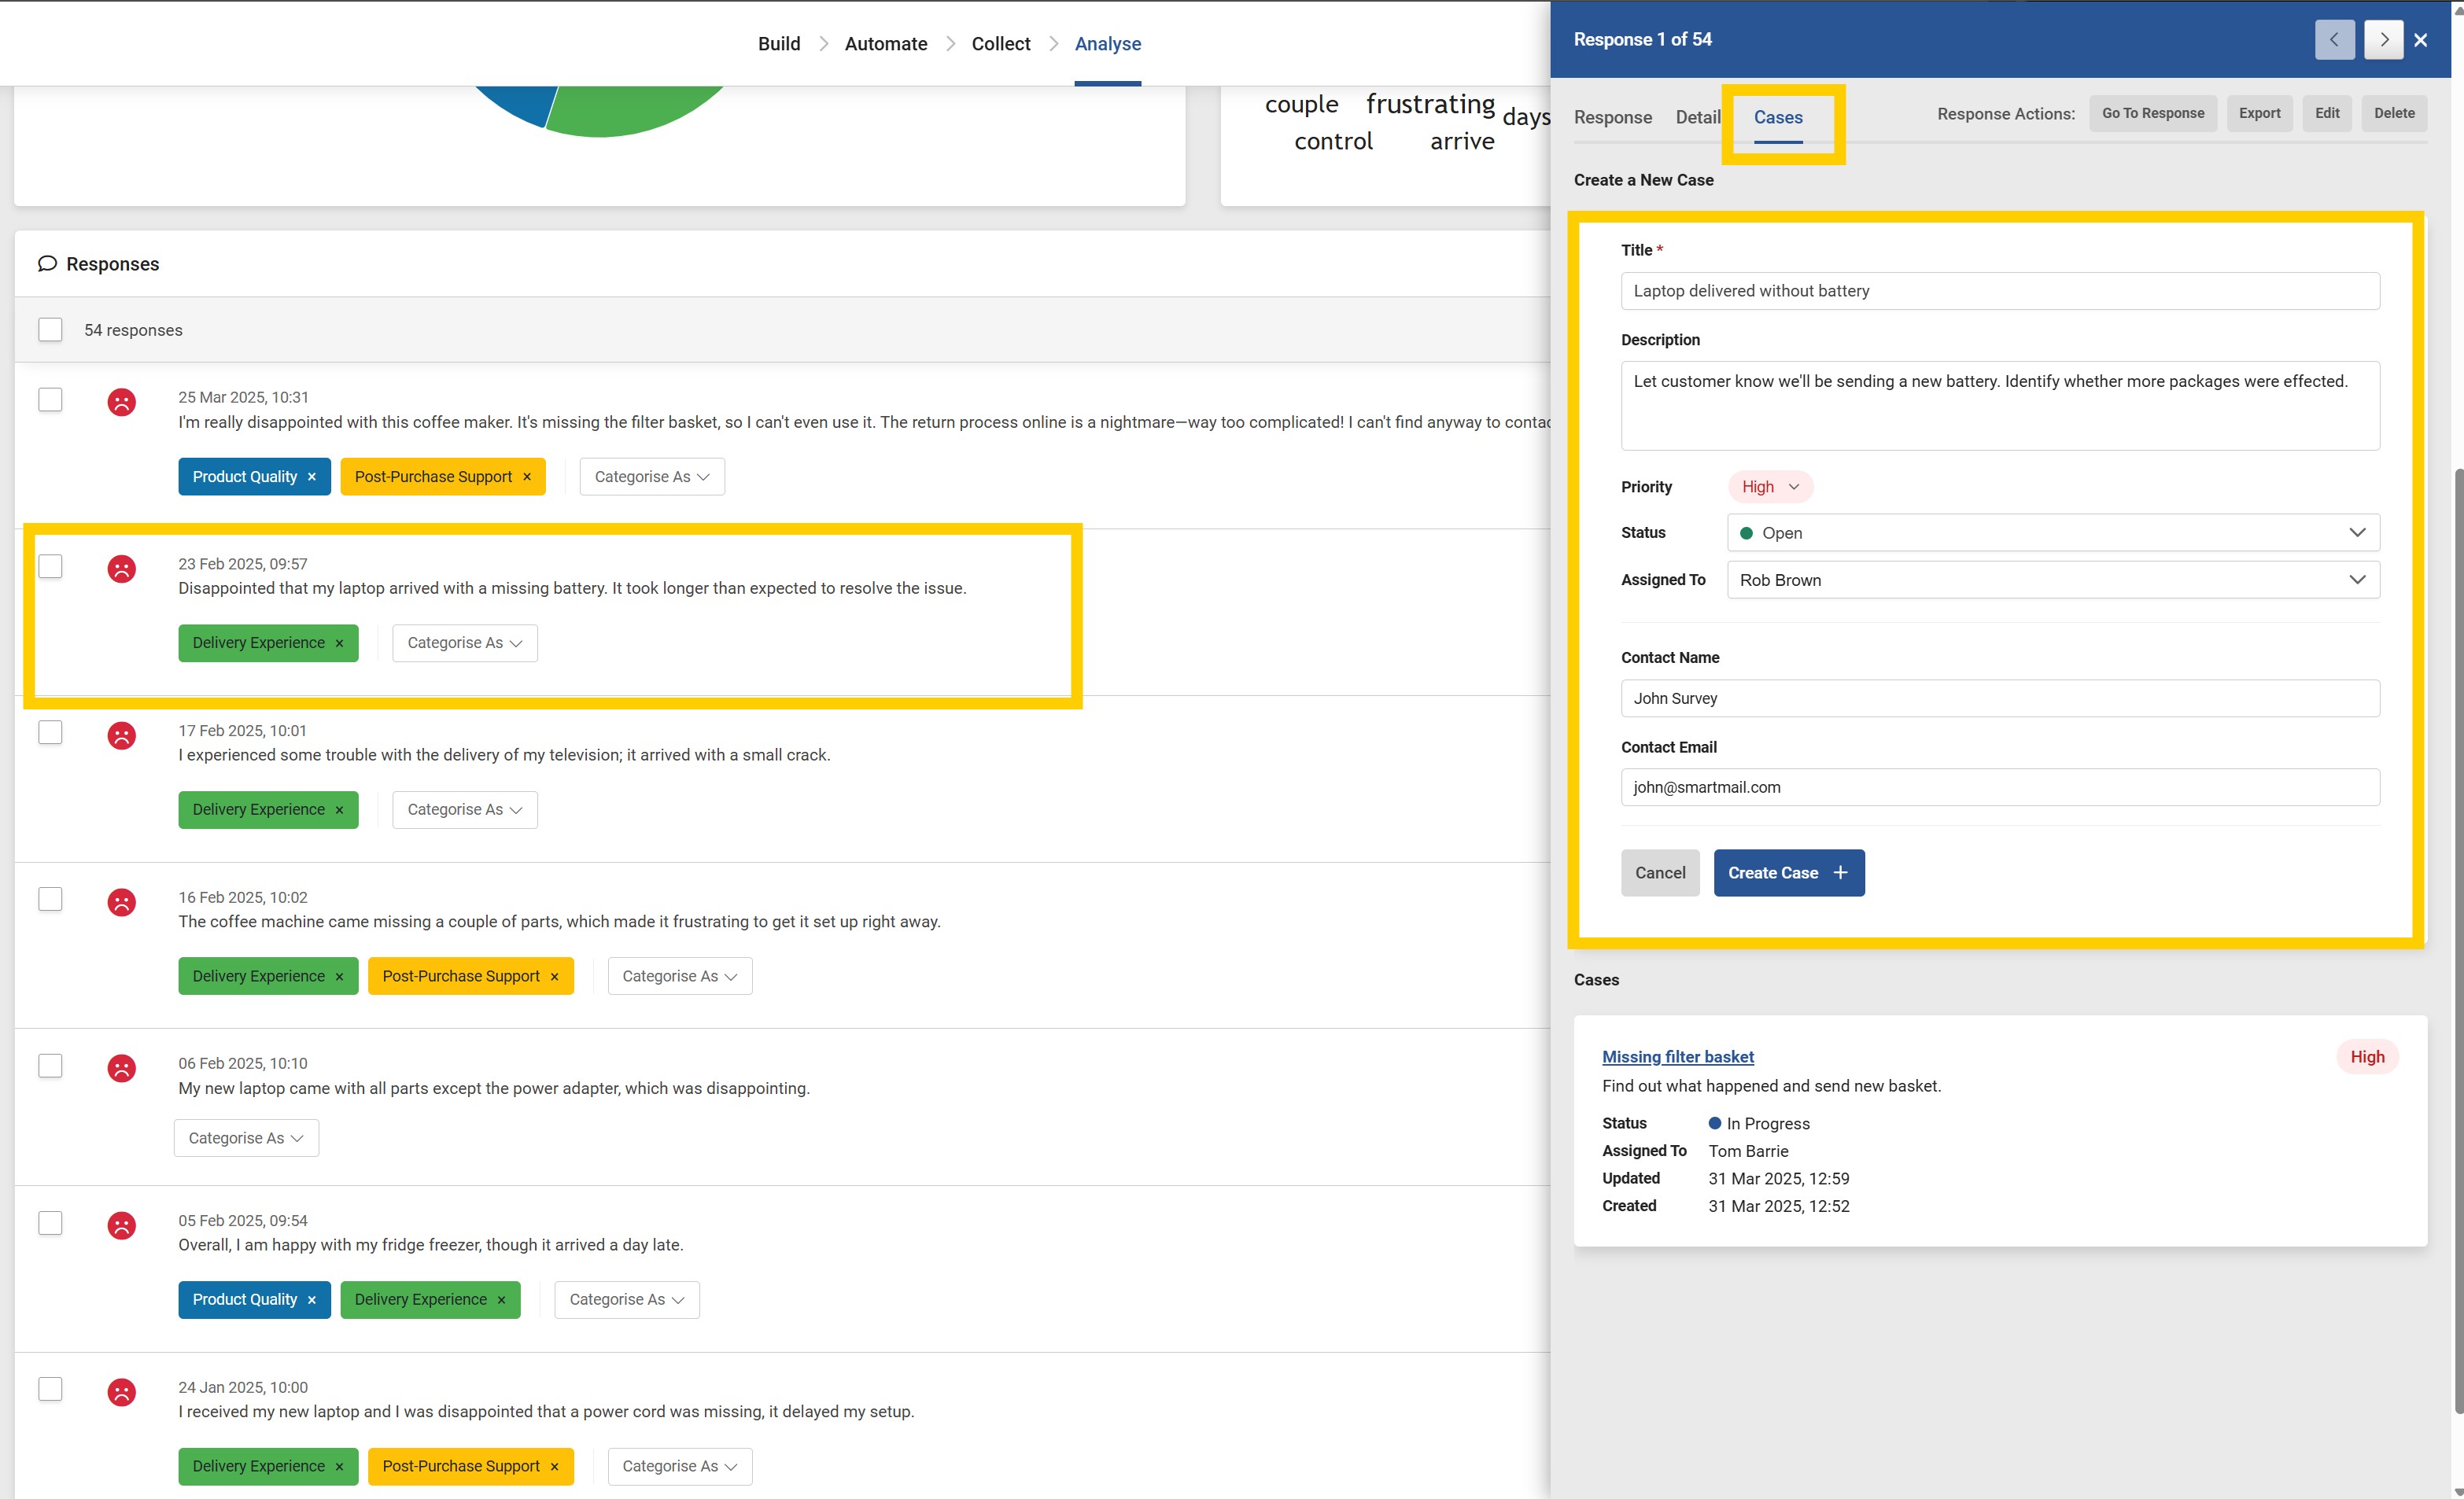Click sad face icon on 16 Feb response

[122, 902]
